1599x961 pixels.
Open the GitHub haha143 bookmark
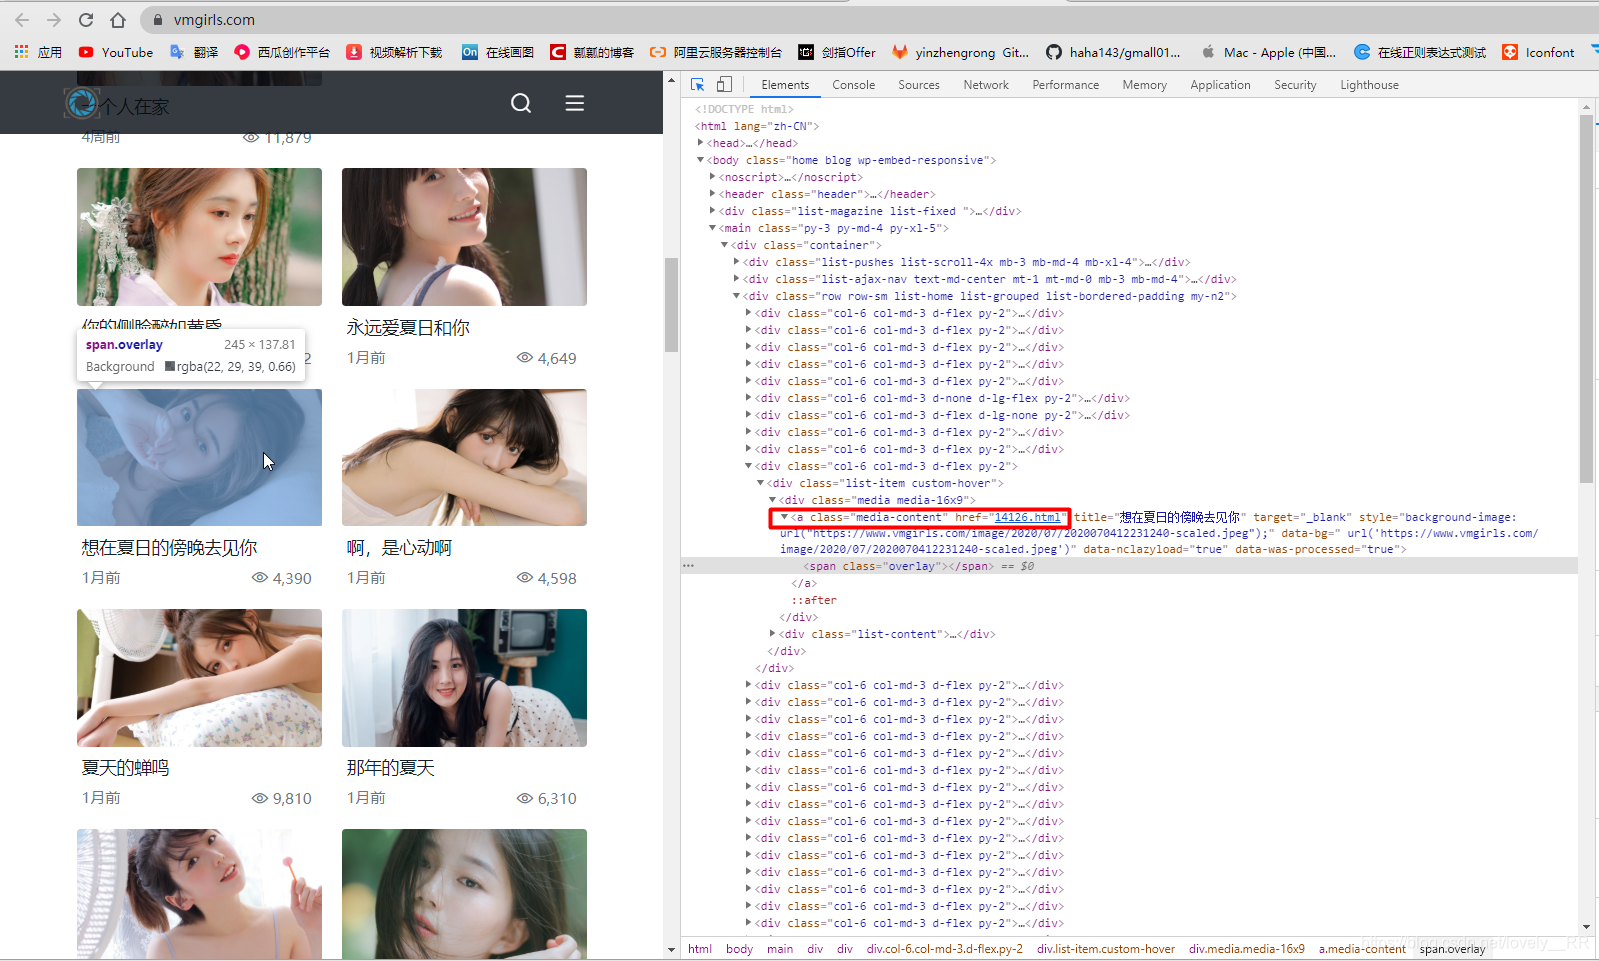1113,52
